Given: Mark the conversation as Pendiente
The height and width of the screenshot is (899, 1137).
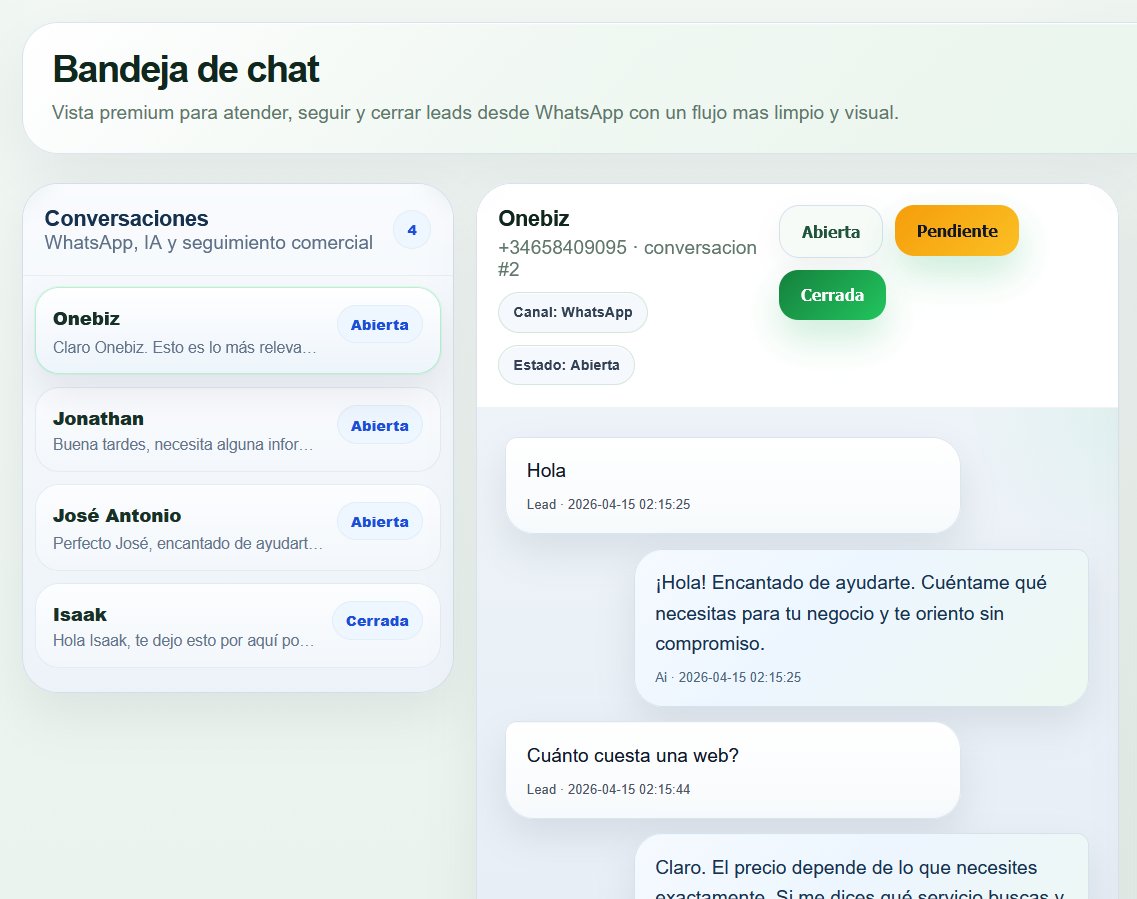Looking at the screenshot, I should (x=956, y=231).
